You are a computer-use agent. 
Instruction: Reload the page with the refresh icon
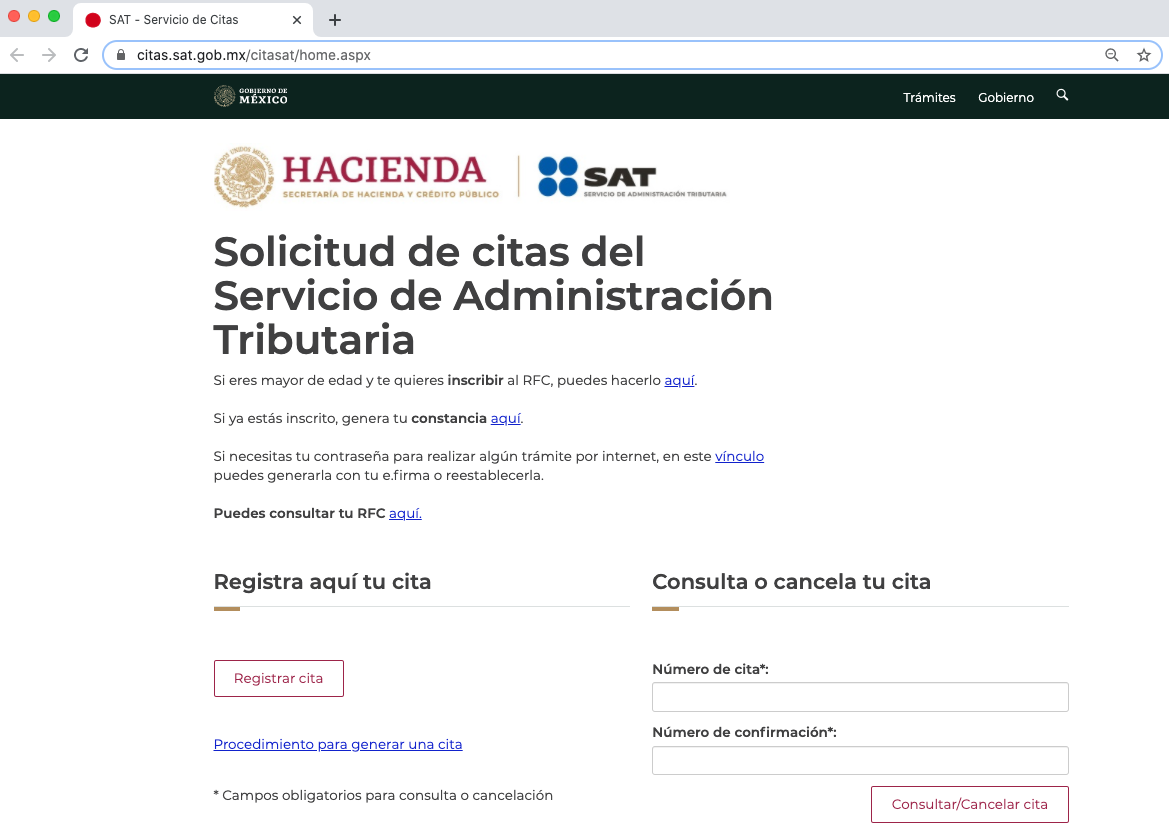click(x=81, y=55)
